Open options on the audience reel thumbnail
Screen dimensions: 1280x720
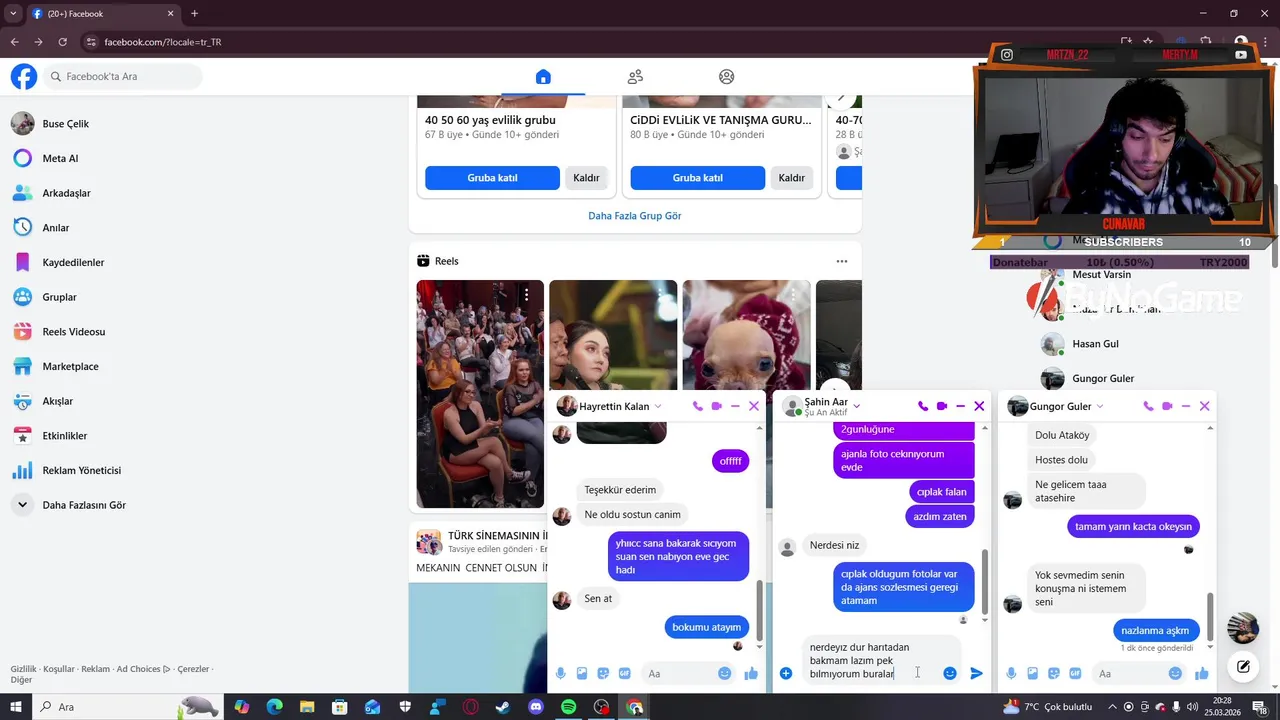tap(526, 295)
